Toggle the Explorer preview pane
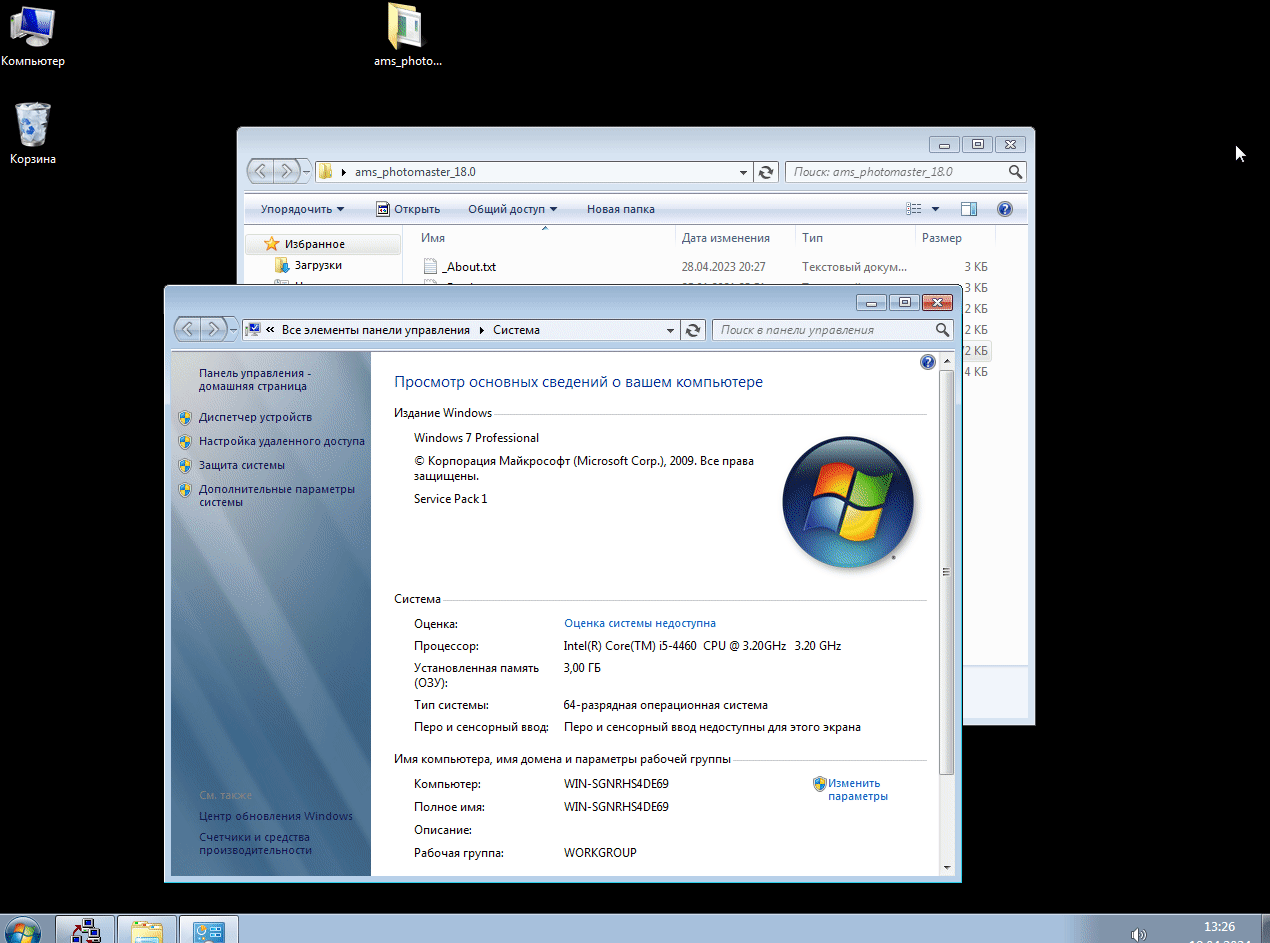Screen dimensions: 1270x943 968,209
